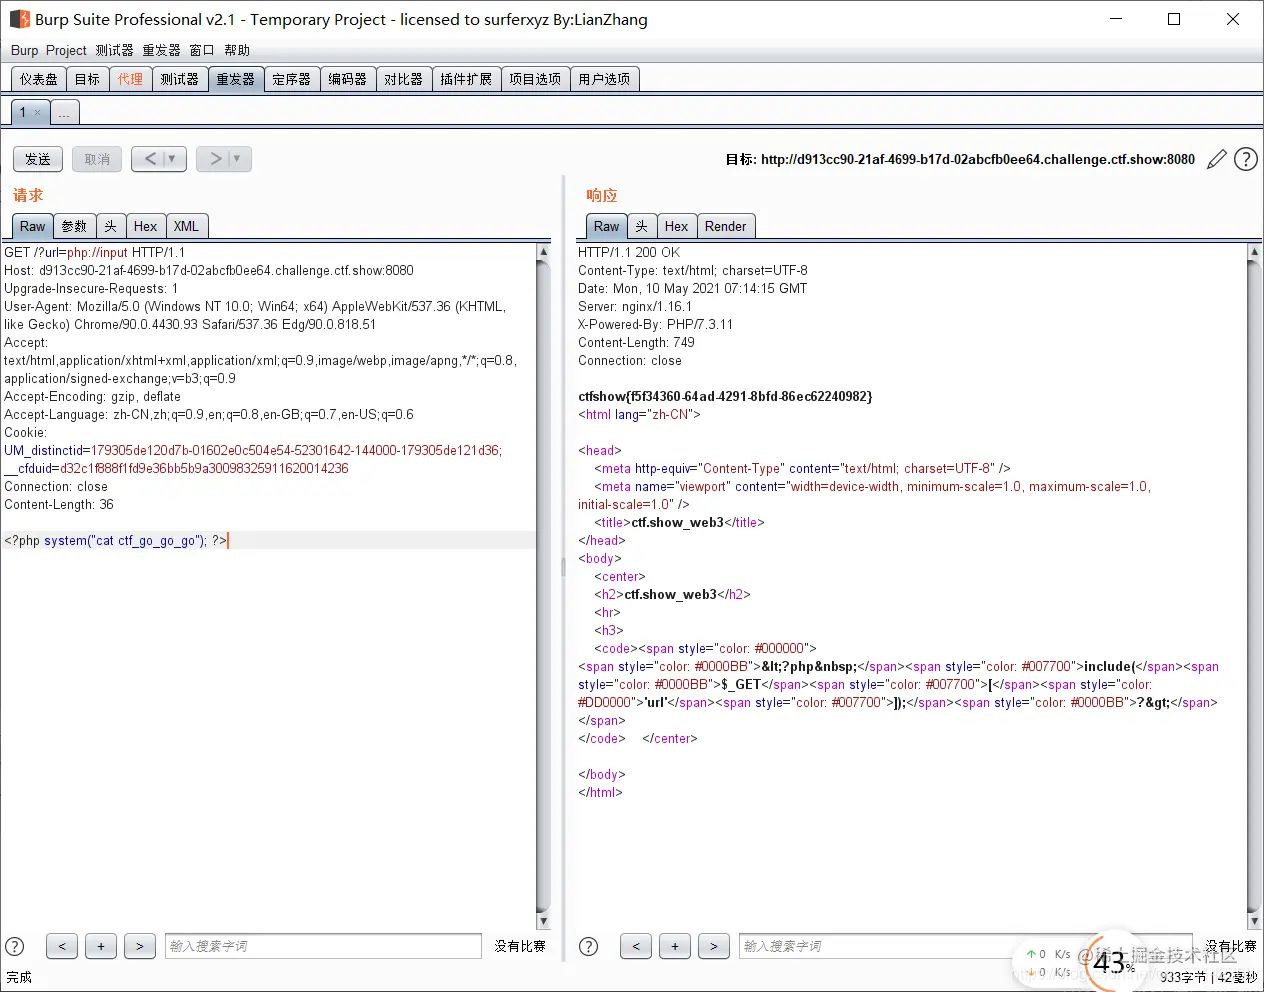Viewport: 1264px width, 992px height.
Task: Click the 取消 cancel button
Action: [x=97, y=159]
